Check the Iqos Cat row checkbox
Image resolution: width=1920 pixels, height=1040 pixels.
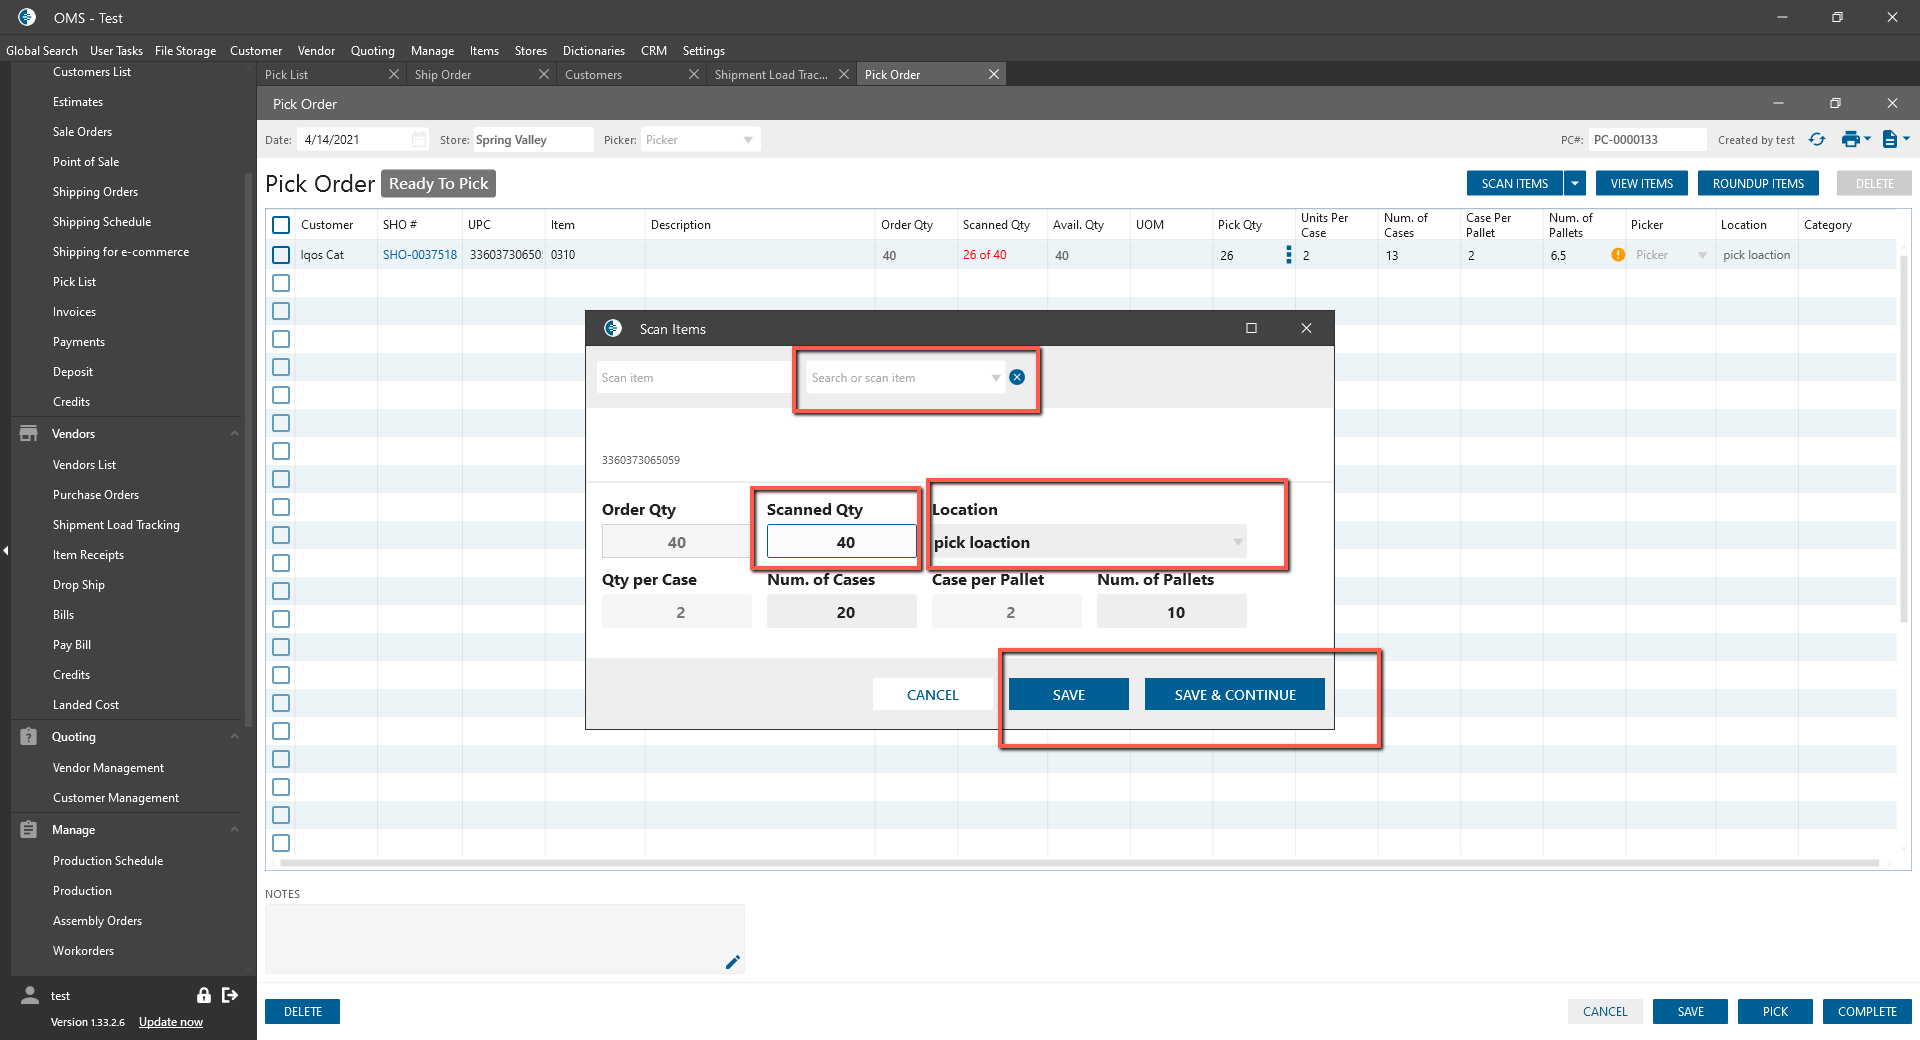[x=281, y=255]
